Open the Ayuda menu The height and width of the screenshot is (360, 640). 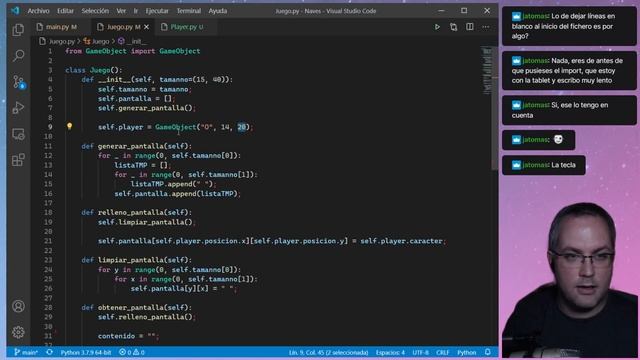click(x=218, y=11)
